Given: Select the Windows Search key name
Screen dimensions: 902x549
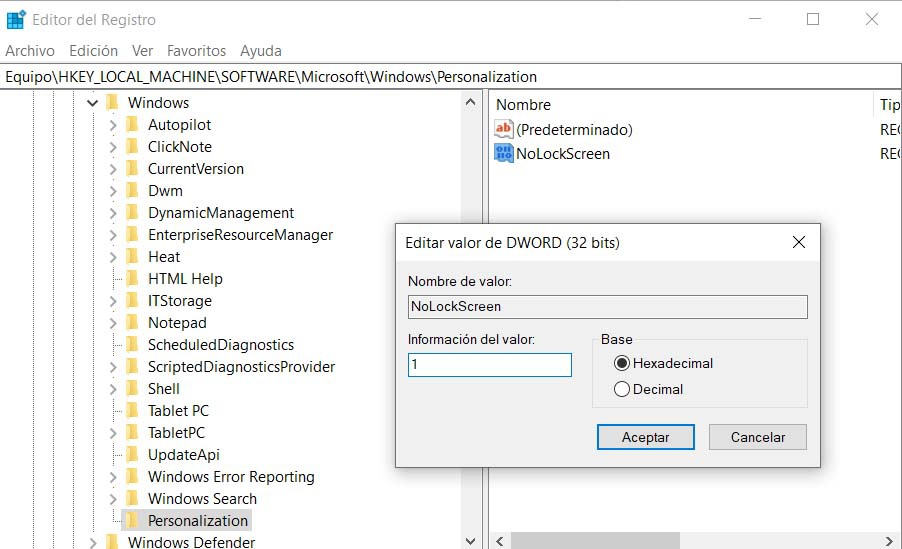Looking at the screenshot, I should [x=202, y=498].
